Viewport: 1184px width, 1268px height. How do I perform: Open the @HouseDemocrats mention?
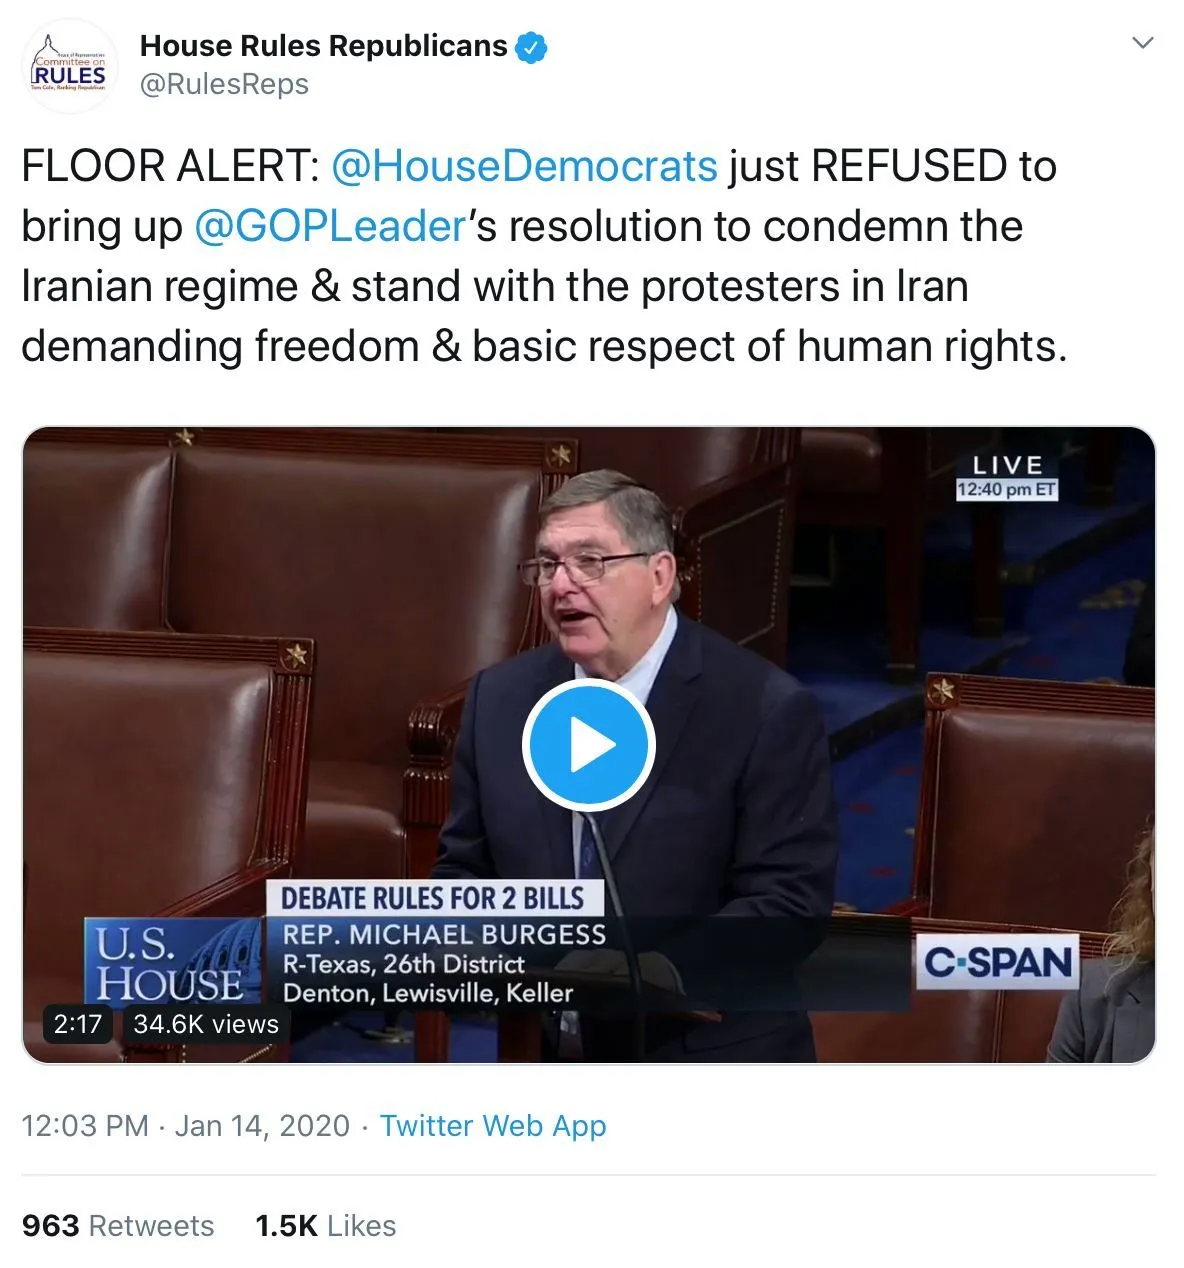[x=524, y=166]
